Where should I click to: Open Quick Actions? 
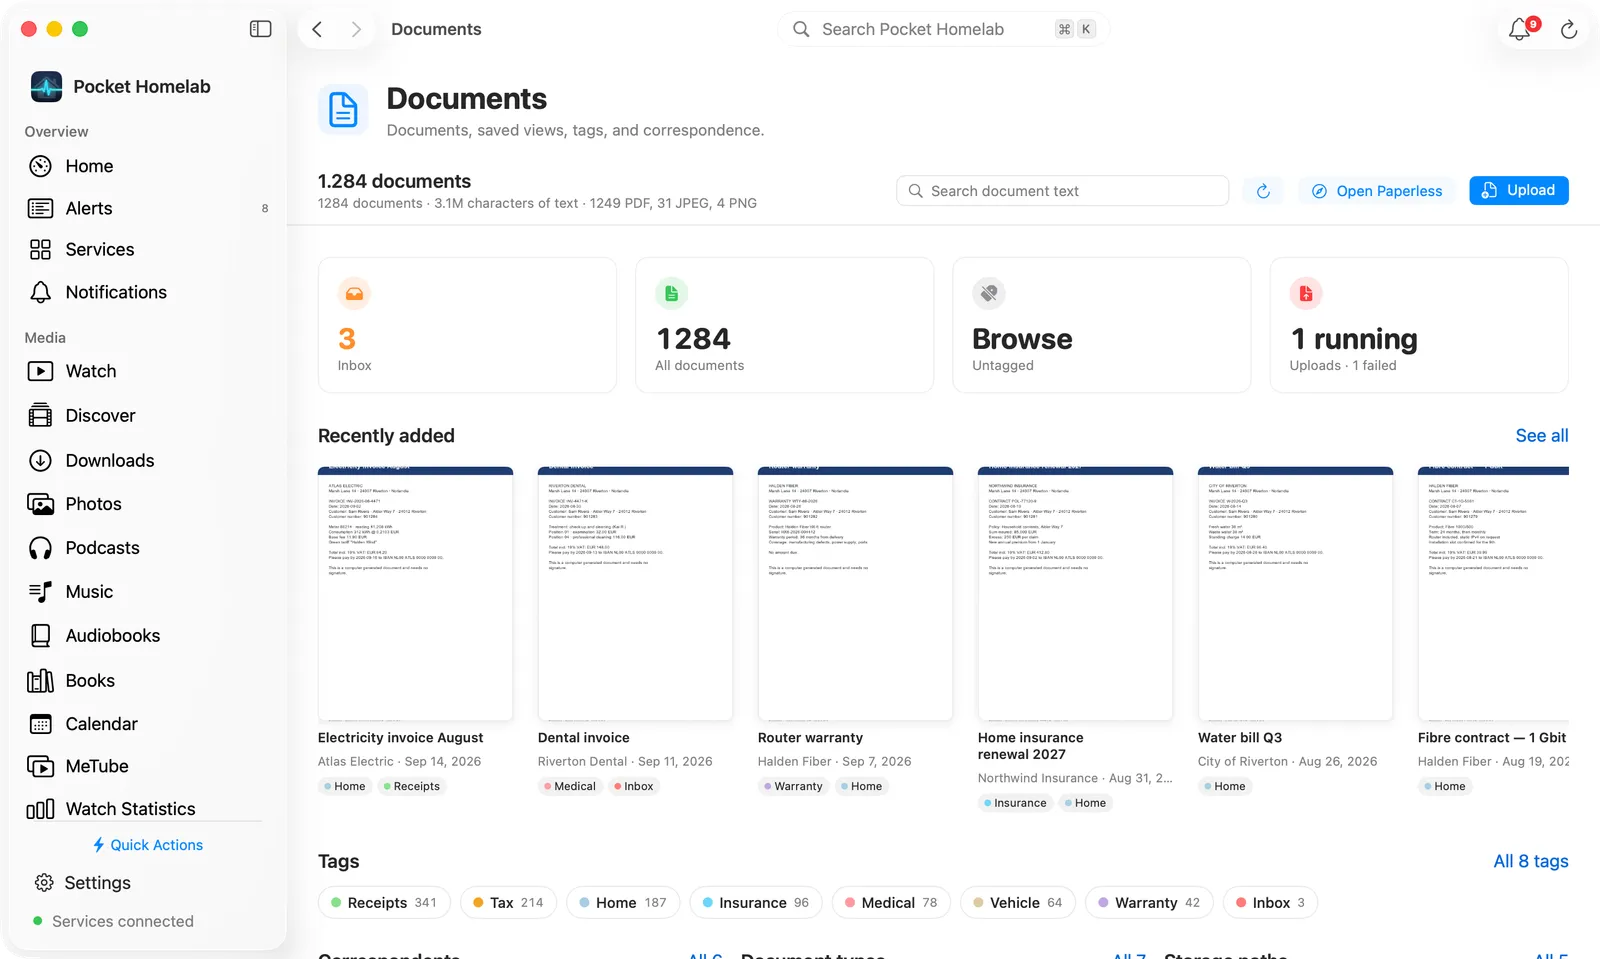[x=148, y=845]
